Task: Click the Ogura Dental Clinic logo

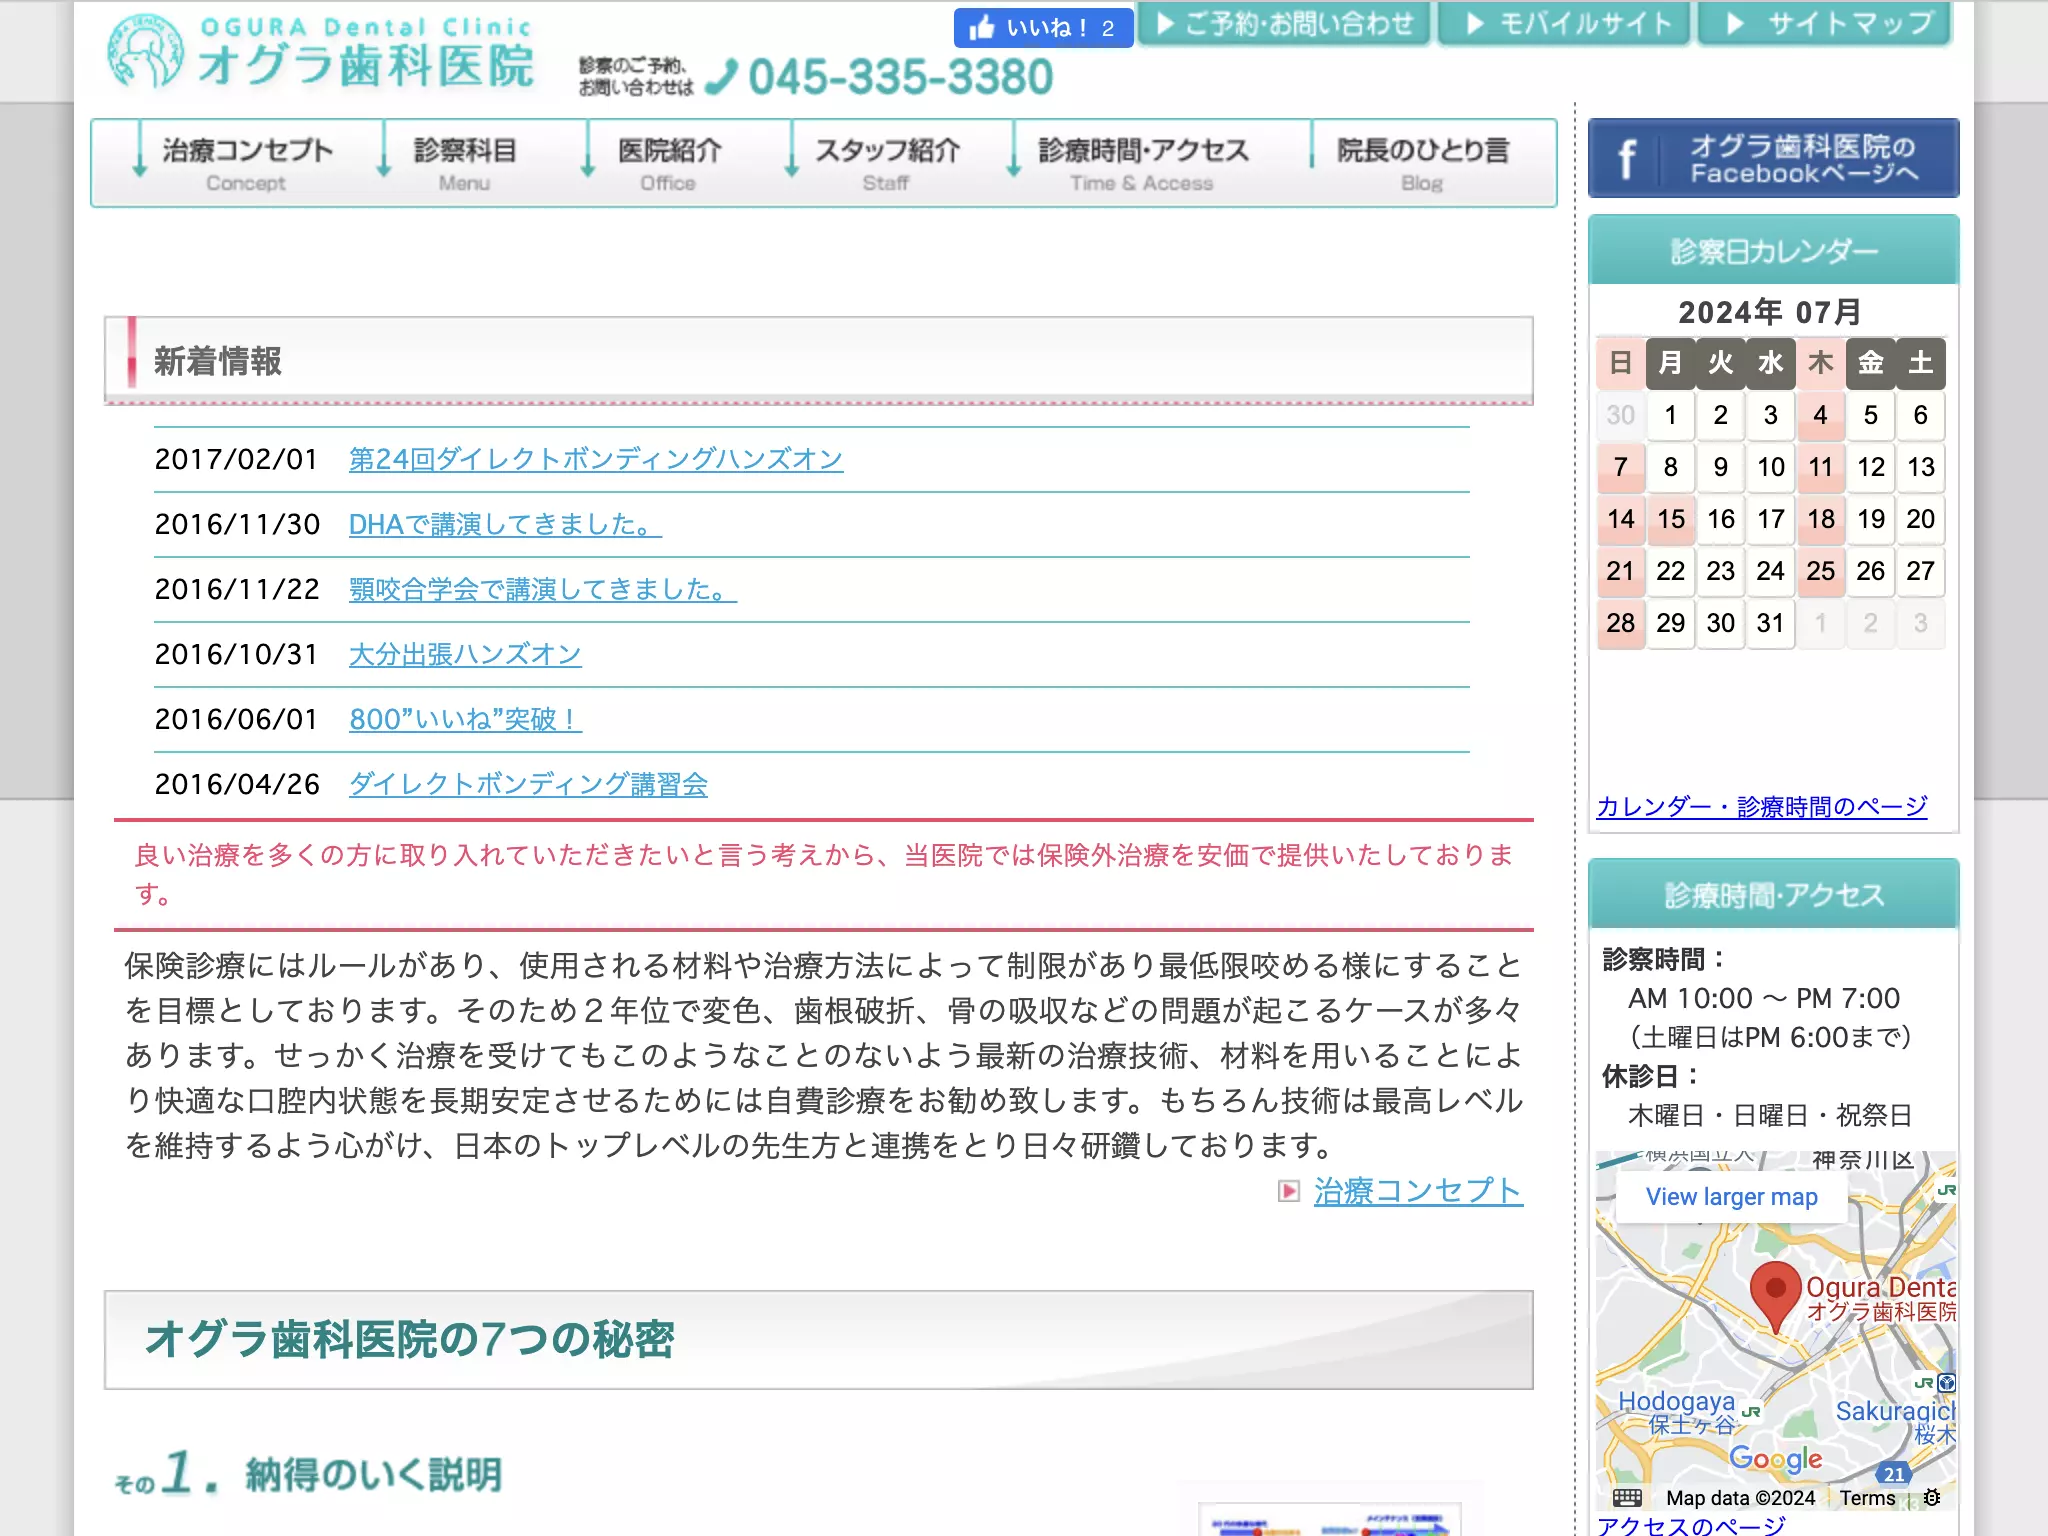Action: point(320,52)
